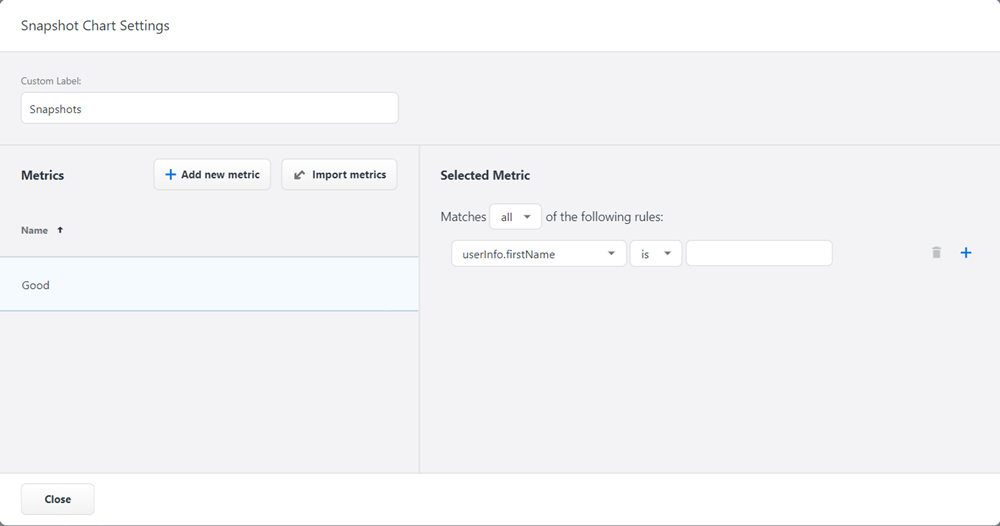Viewport: 1000px width, 526px height.
Task: Click the caret arrow of the userInfo.firstName selector
Action: coord(611,254)
